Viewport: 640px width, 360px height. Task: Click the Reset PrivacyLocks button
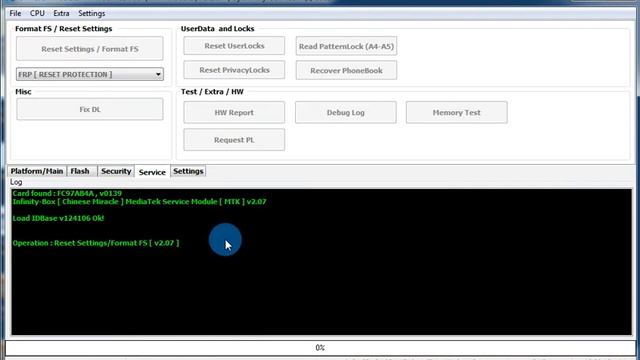pyautogui.click(x=234, y=70)
